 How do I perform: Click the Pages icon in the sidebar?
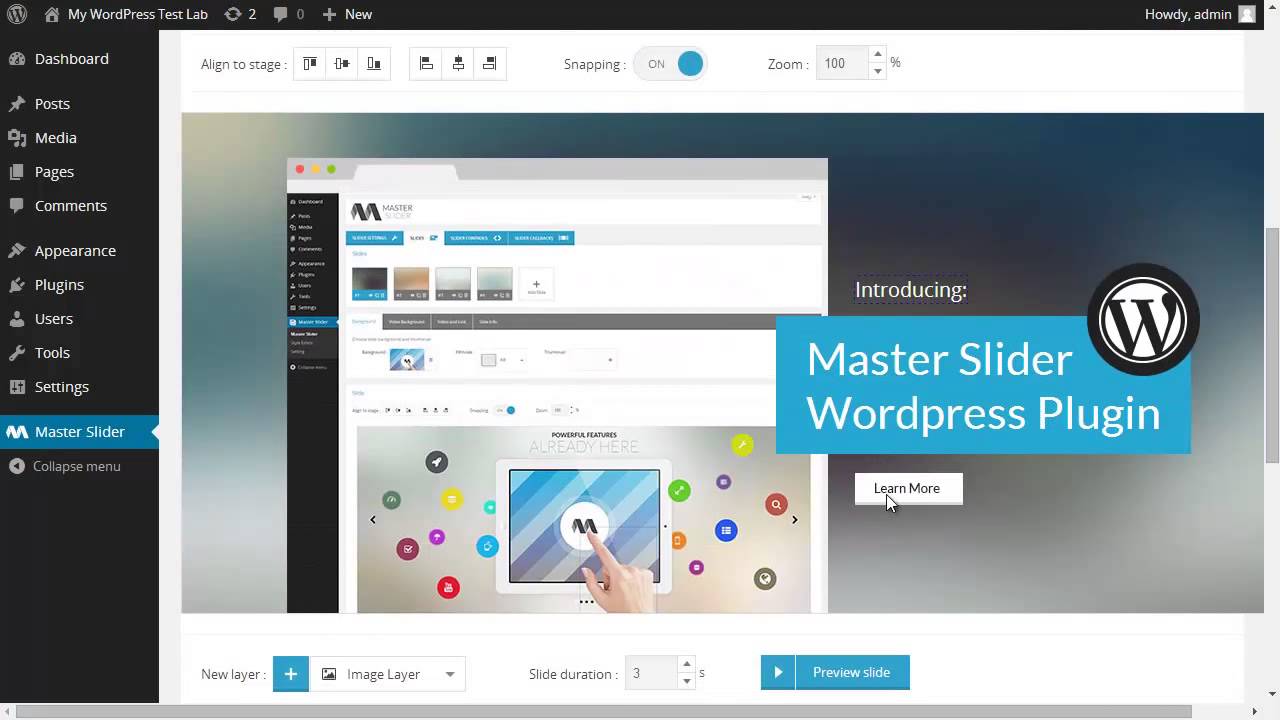coord(17,171)
